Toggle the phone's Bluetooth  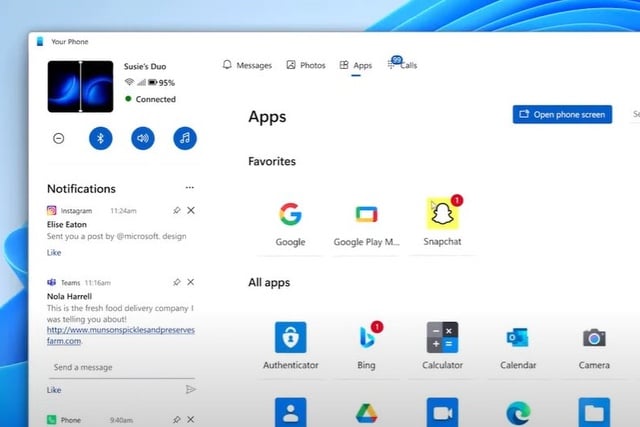100,138
